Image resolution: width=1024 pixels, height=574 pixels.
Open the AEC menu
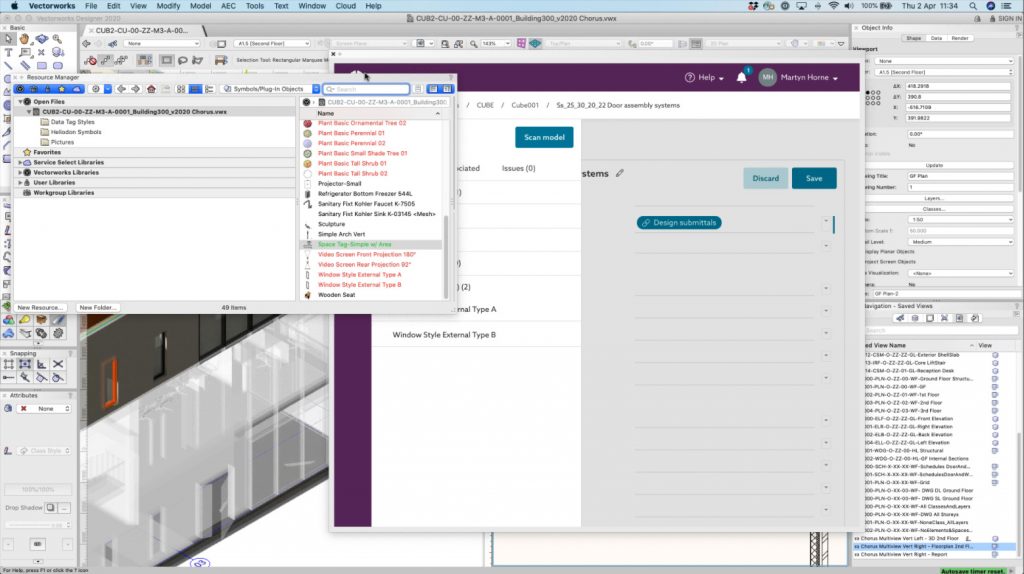click(228, 6)
